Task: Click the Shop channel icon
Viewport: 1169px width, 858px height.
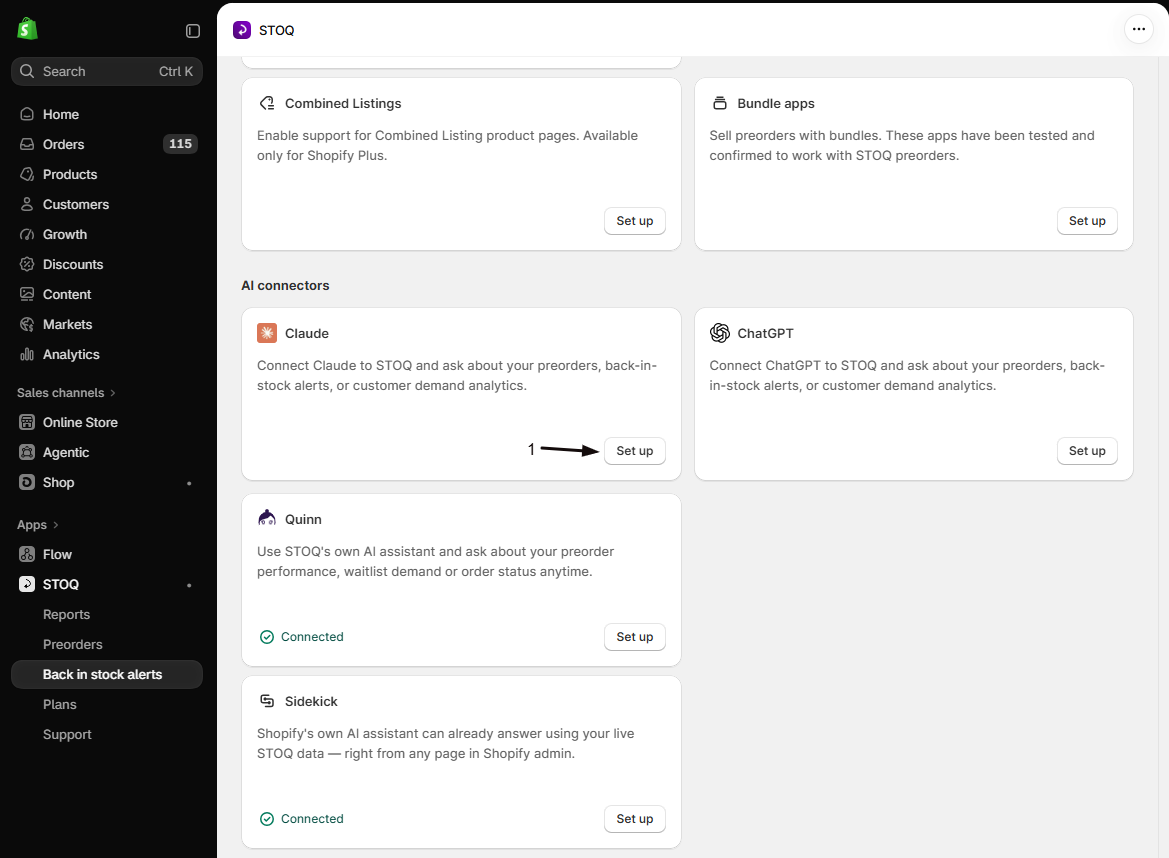Action: click(x=27, y=482)
